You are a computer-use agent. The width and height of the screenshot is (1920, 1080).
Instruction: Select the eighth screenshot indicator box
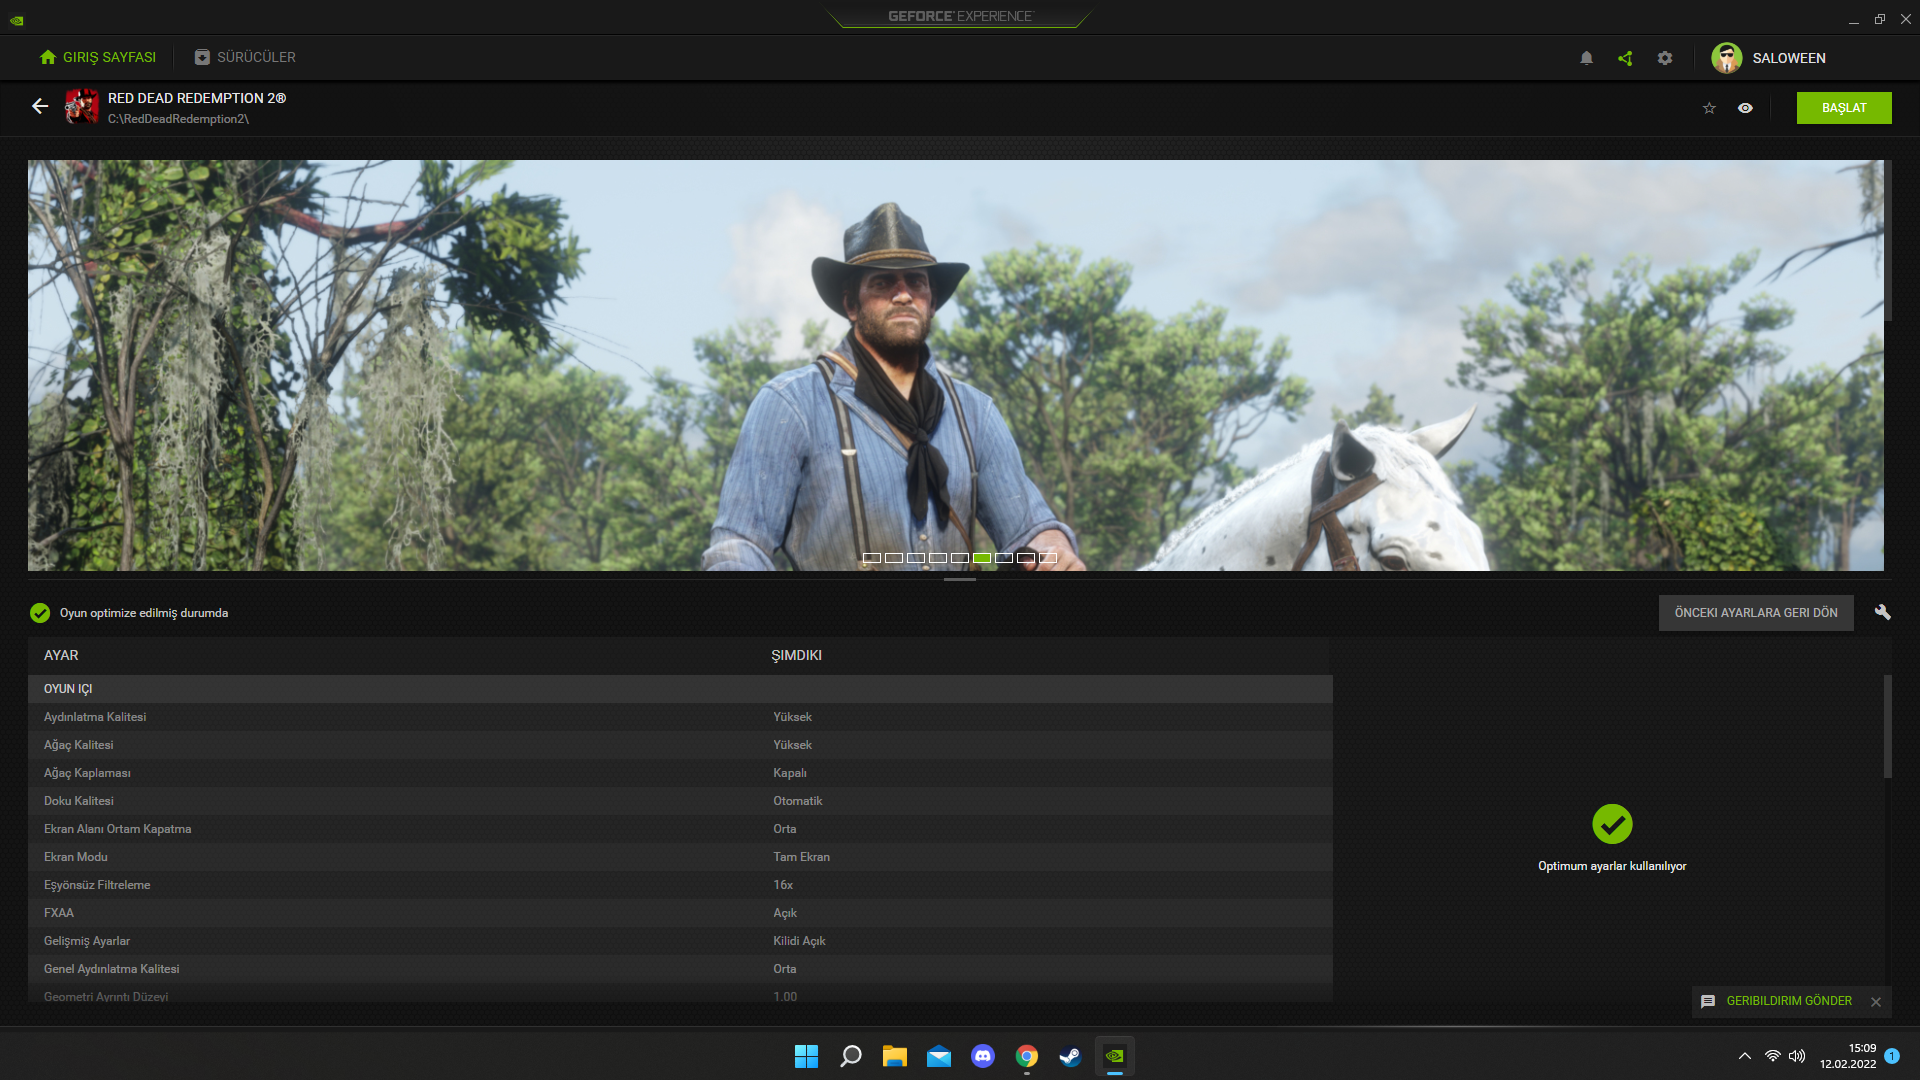coord(1026,558)
